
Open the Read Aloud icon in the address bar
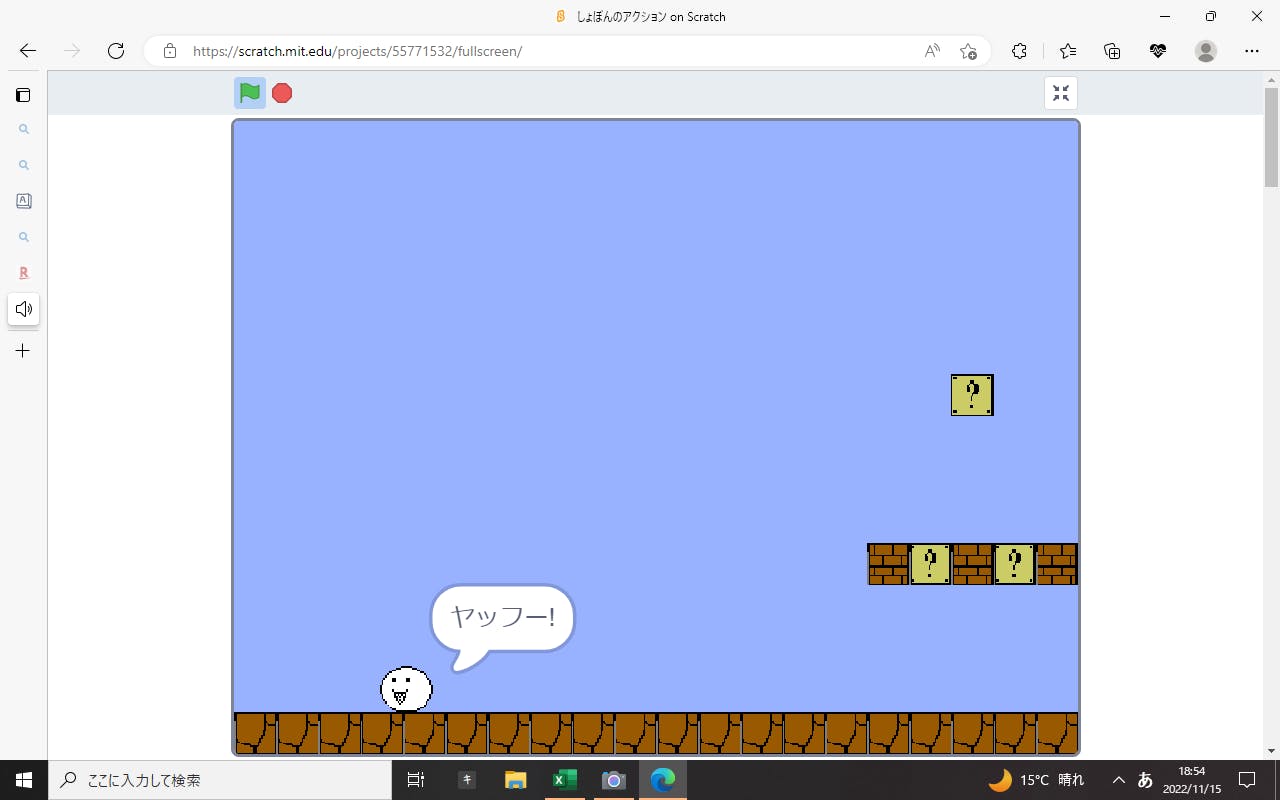pos(932,51)
